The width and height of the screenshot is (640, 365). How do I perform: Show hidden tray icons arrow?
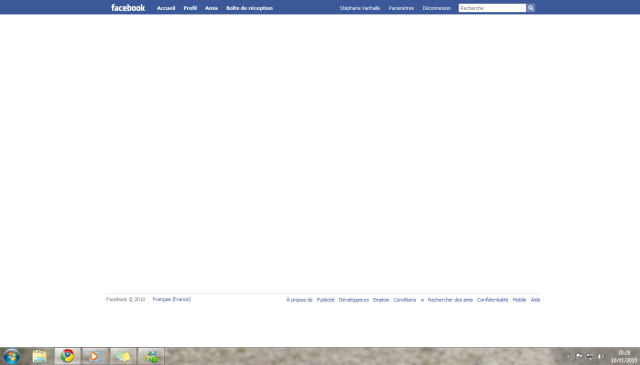pos(568,356)
